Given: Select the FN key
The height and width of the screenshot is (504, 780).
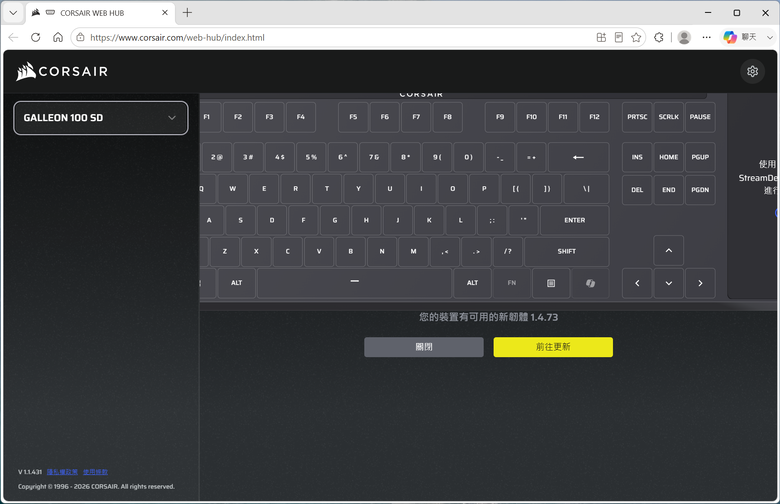Looking at the screenshot, I should point(511,283).
